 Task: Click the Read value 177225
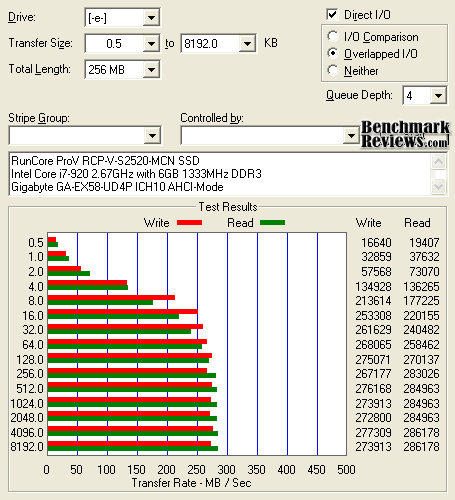pyautogui.click(x=421, y=301)
